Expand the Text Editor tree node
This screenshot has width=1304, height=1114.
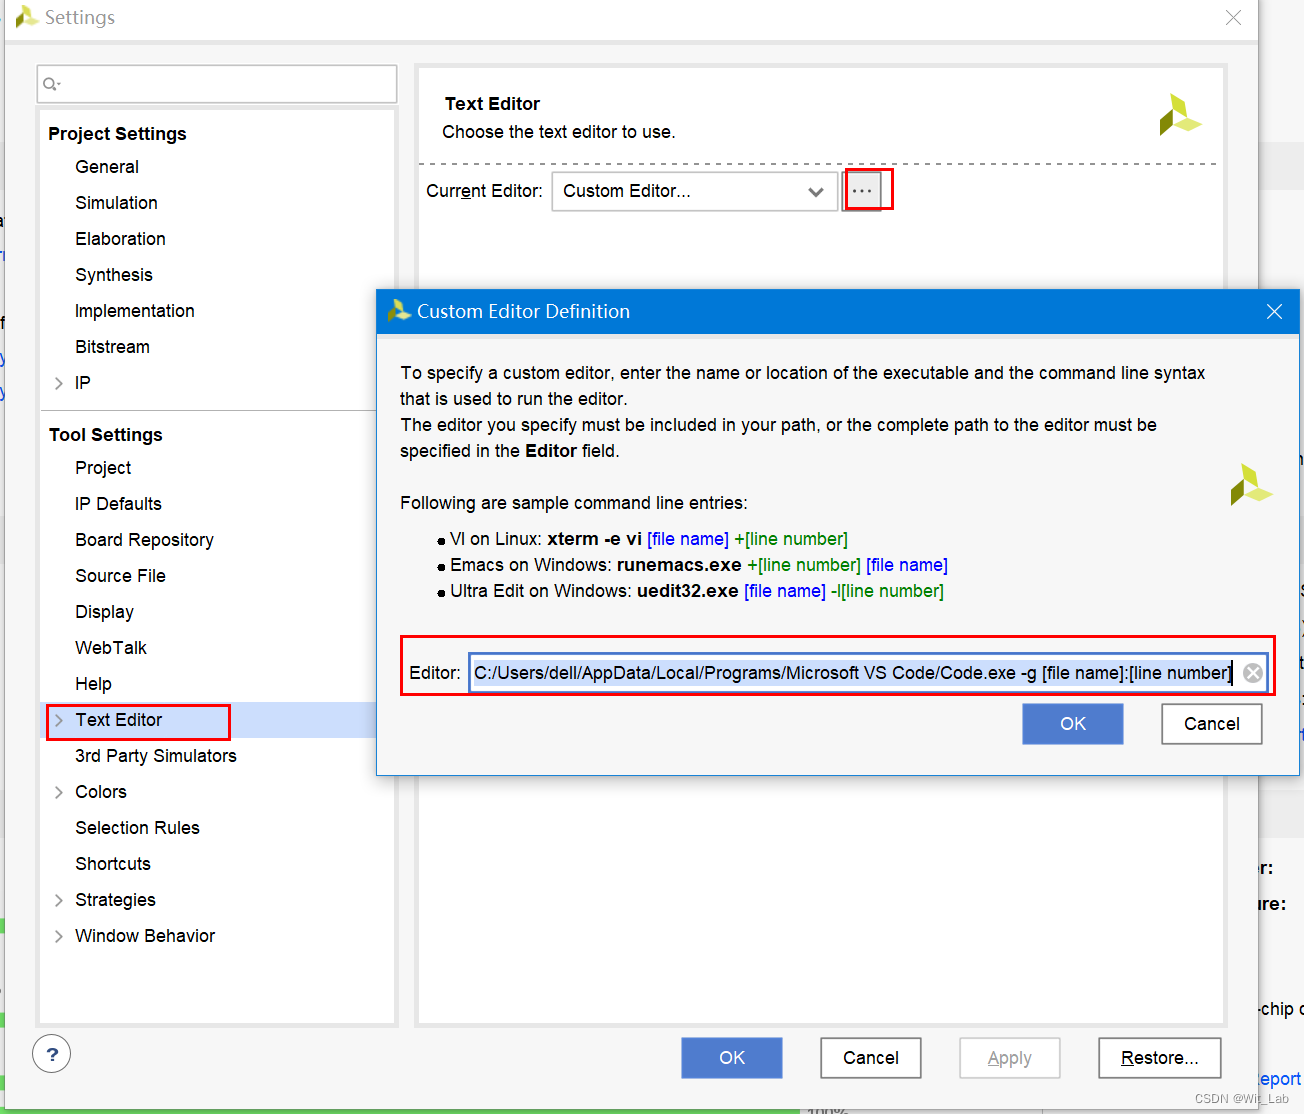[58, 720]
